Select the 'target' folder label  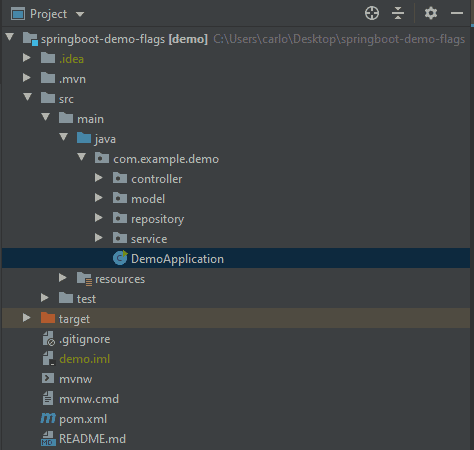pyautogui.click(x=74, y=319)
